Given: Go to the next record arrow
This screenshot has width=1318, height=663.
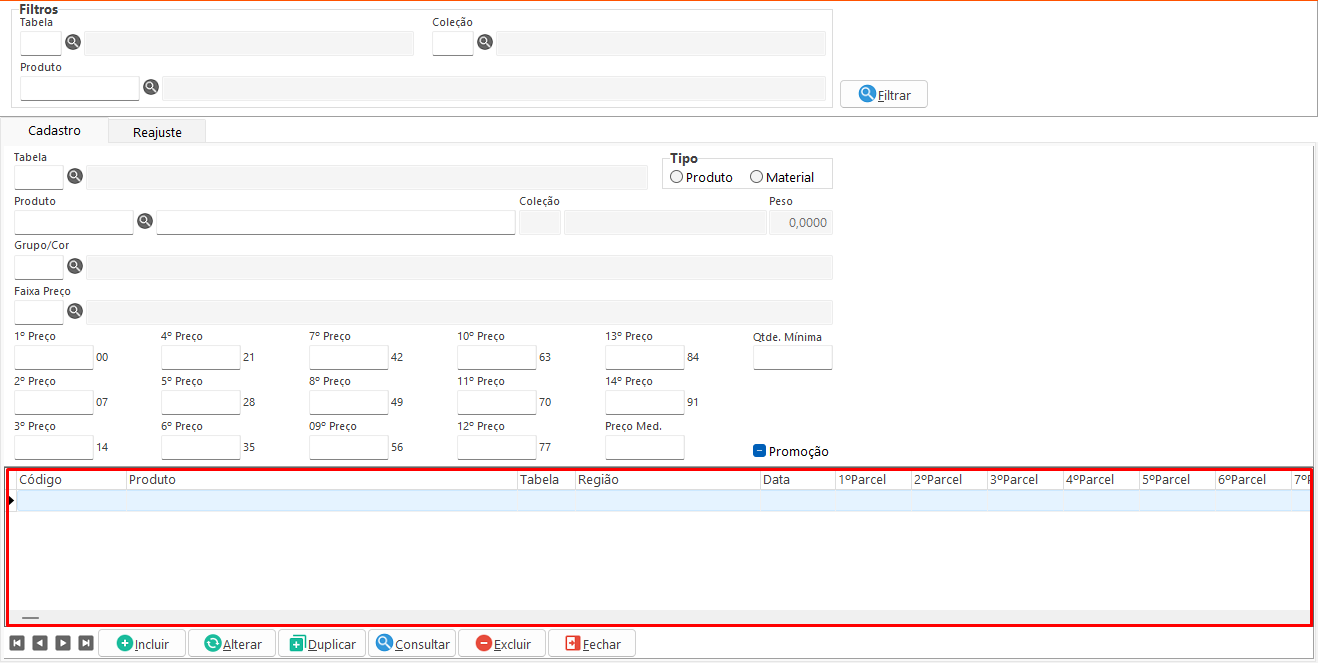Looking at the screenshot, I should coord(63,643).
